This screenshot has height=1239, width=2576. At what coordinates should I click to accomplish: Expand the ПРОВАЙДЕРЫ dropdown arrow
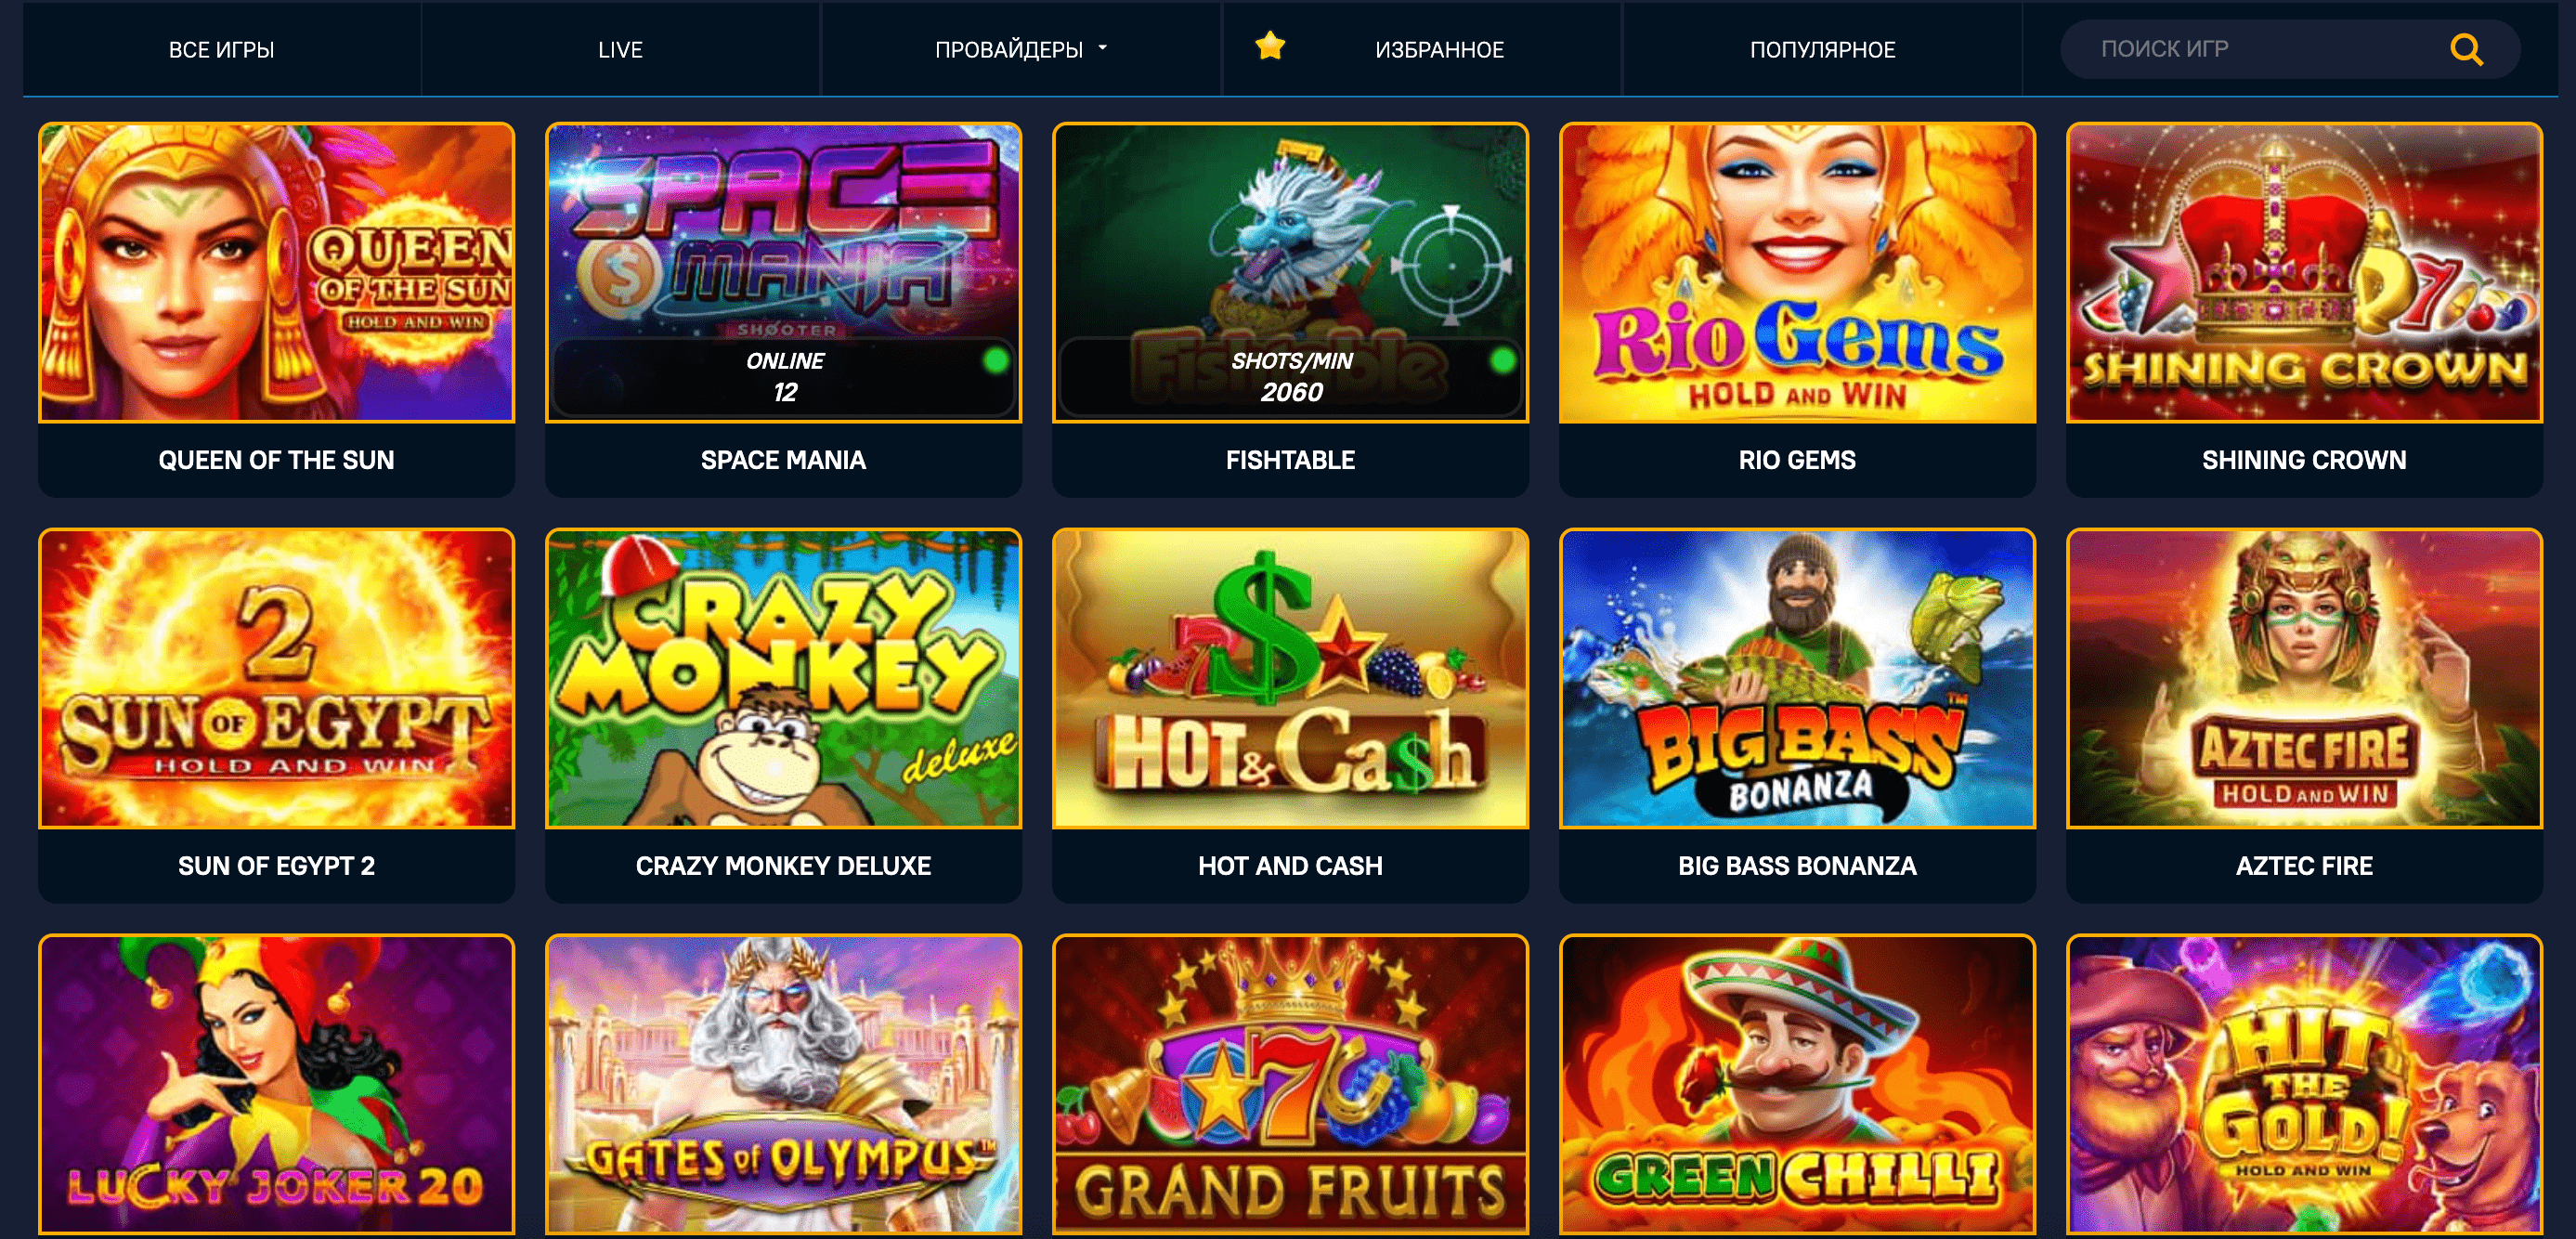click(x=1102, y=48)
